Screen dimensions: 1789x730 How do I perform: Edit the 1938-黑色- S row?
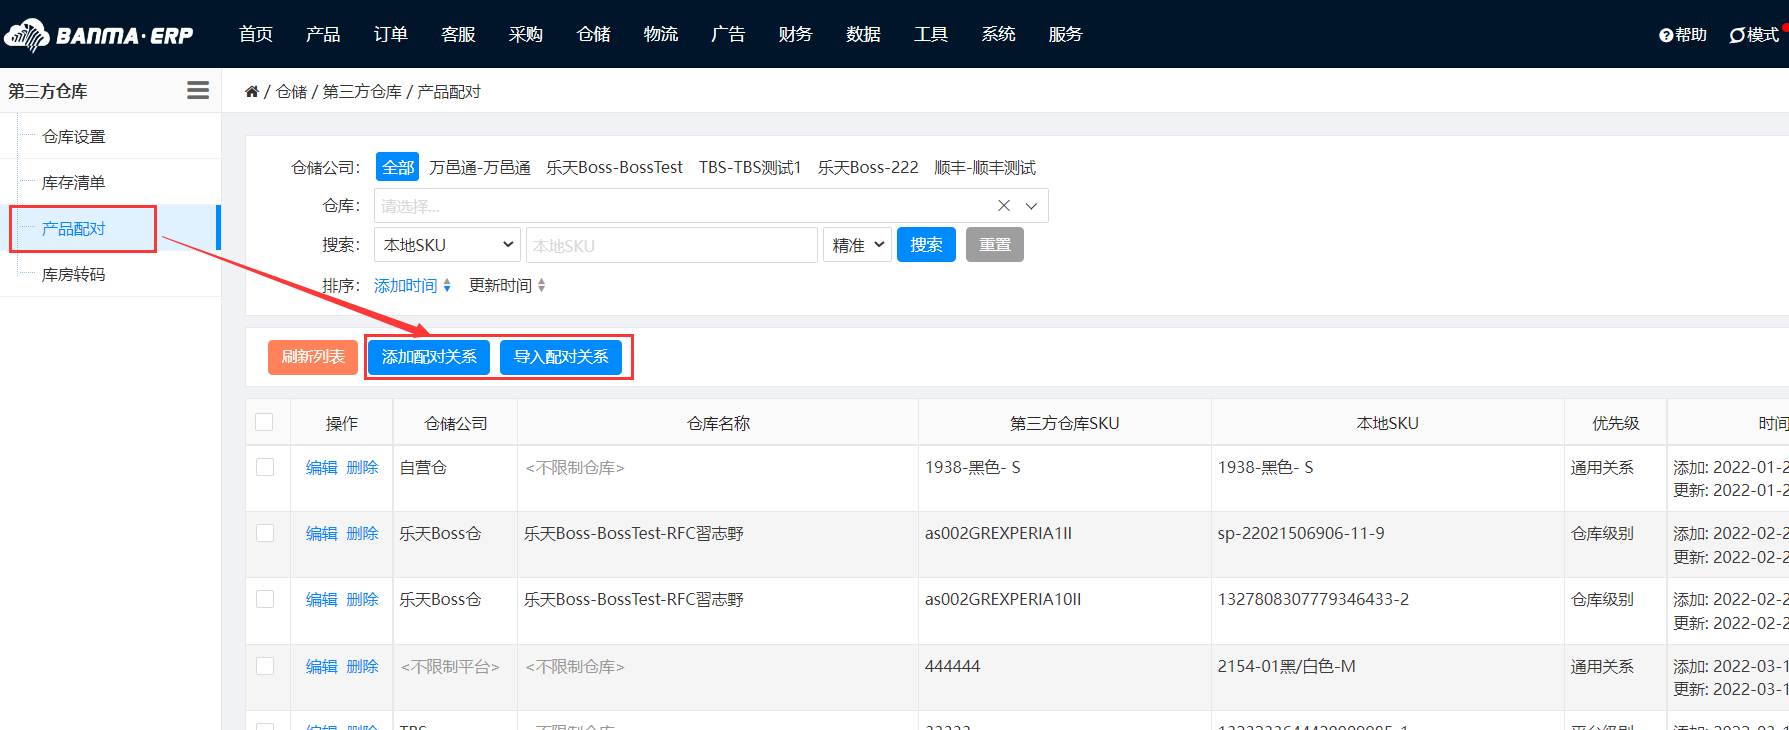pyautogui.click(x=322, y=467)
